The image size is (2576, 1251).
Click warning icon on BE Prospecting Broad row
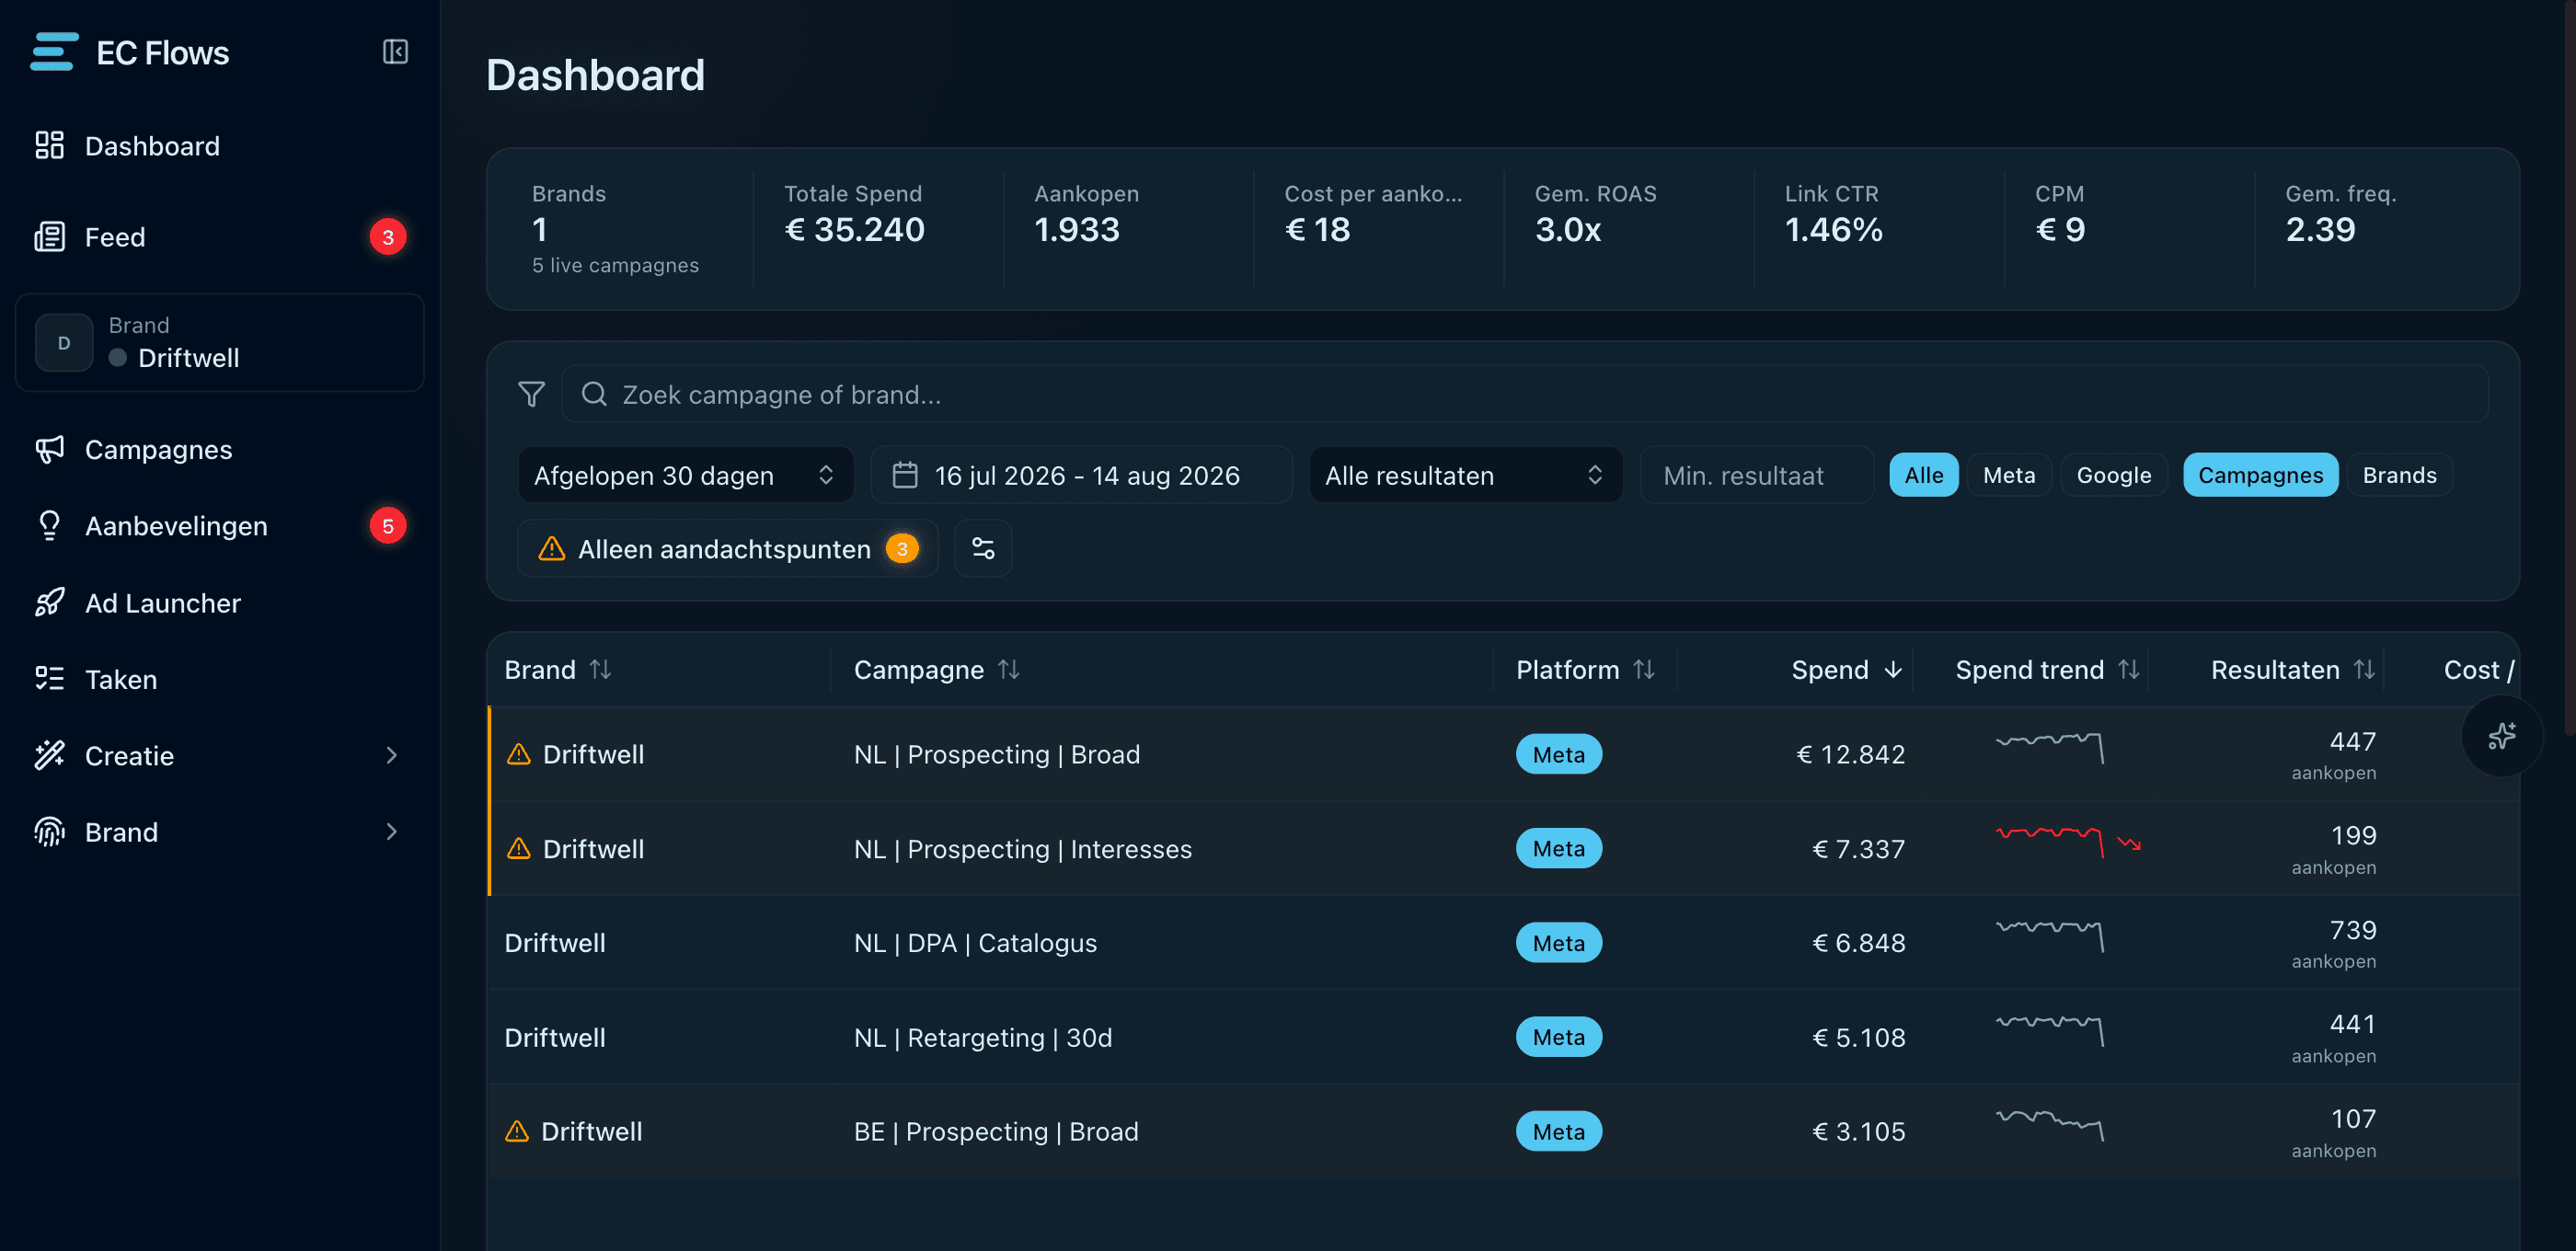click(x=516, y=1131)
